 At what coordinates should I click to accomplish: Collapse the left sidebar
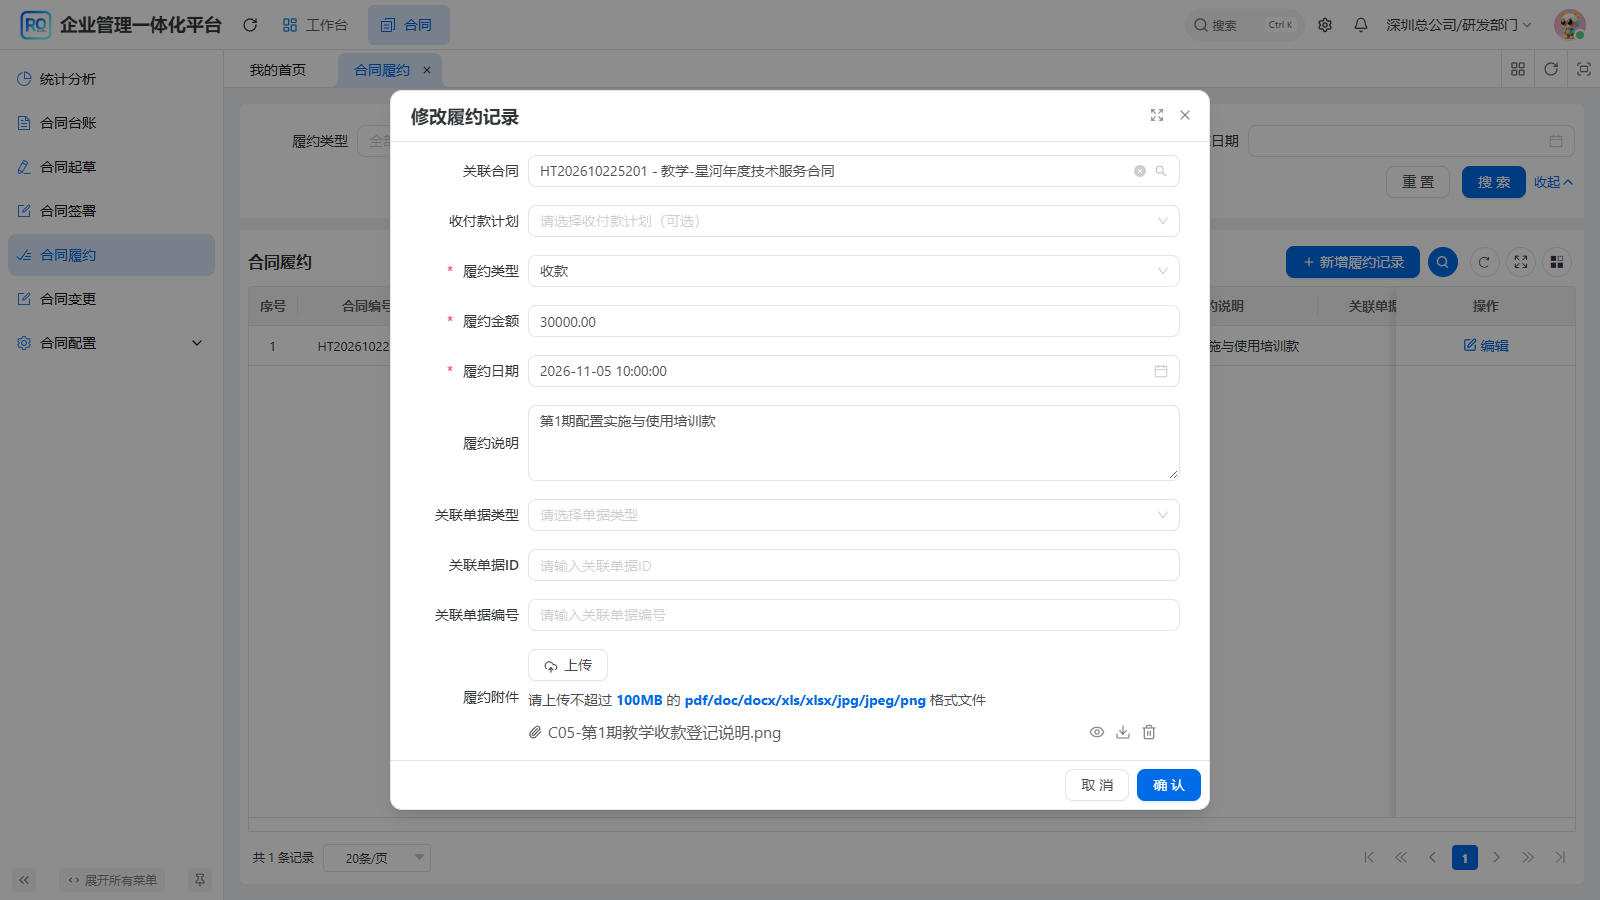click(x=24, y=880)
